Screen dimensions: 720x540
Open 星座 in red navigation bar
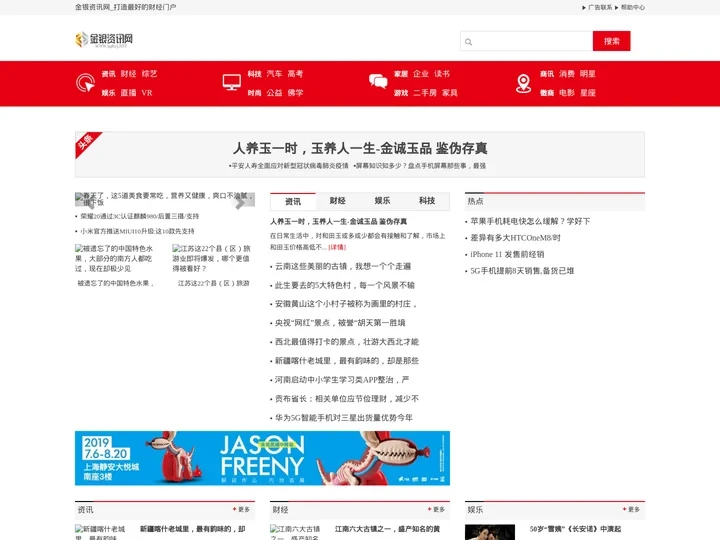pos(588,93)
